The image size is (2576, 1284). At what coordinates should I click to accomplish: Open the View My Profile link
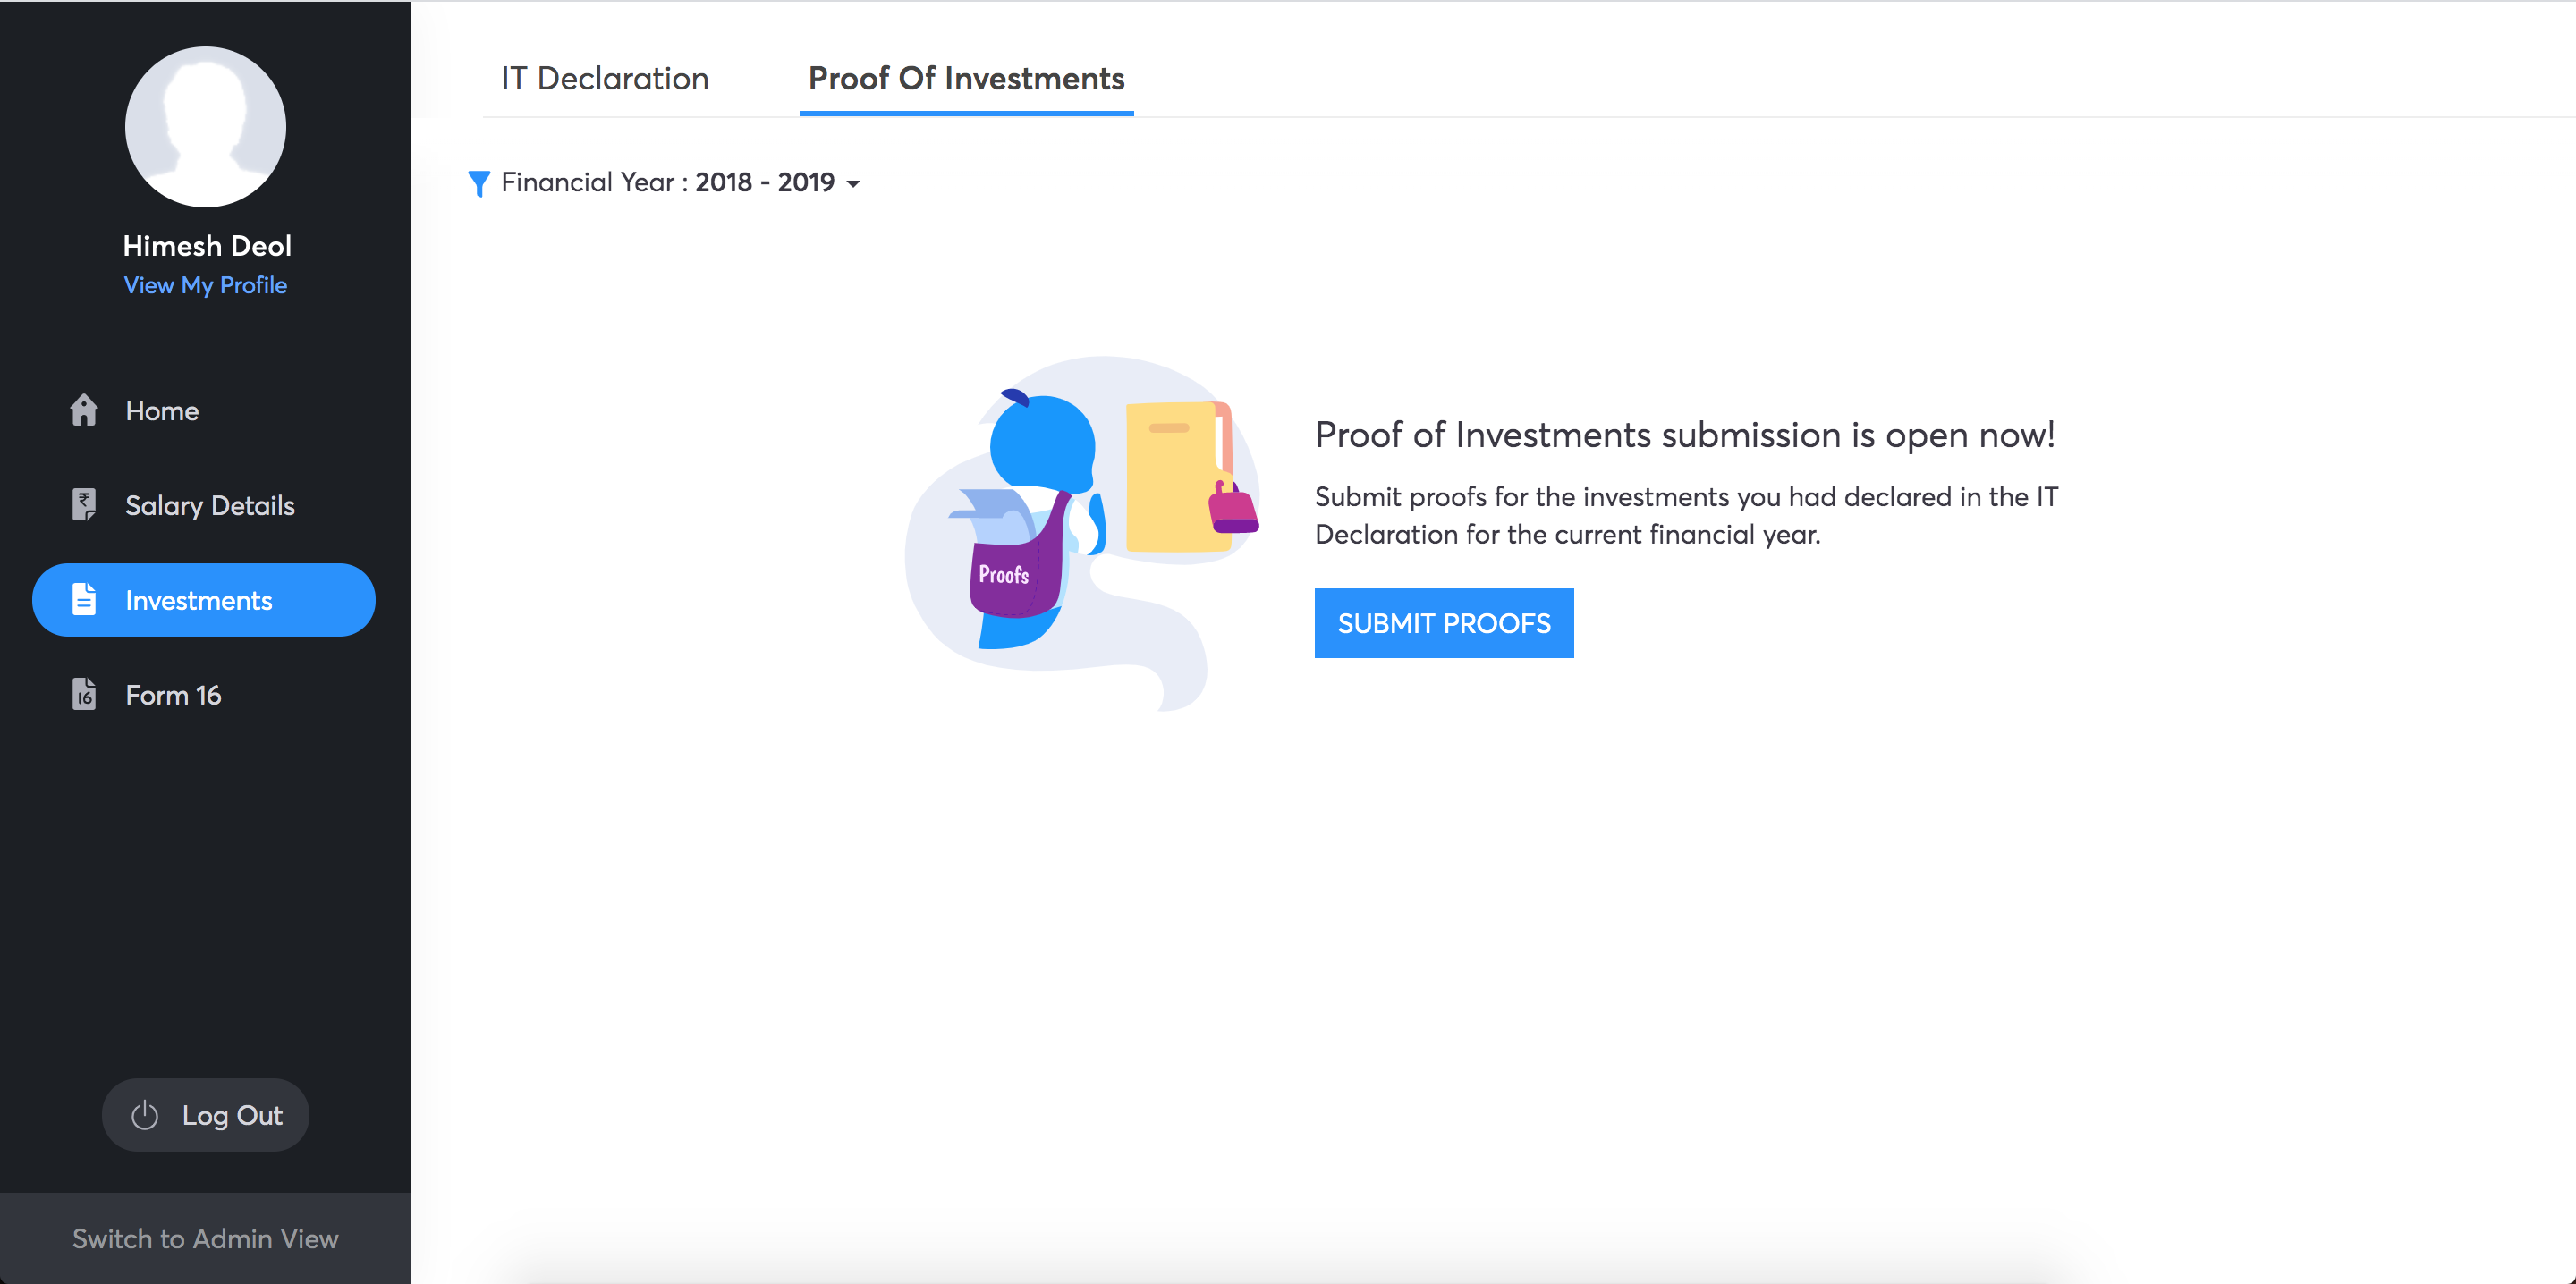[205, 285]
